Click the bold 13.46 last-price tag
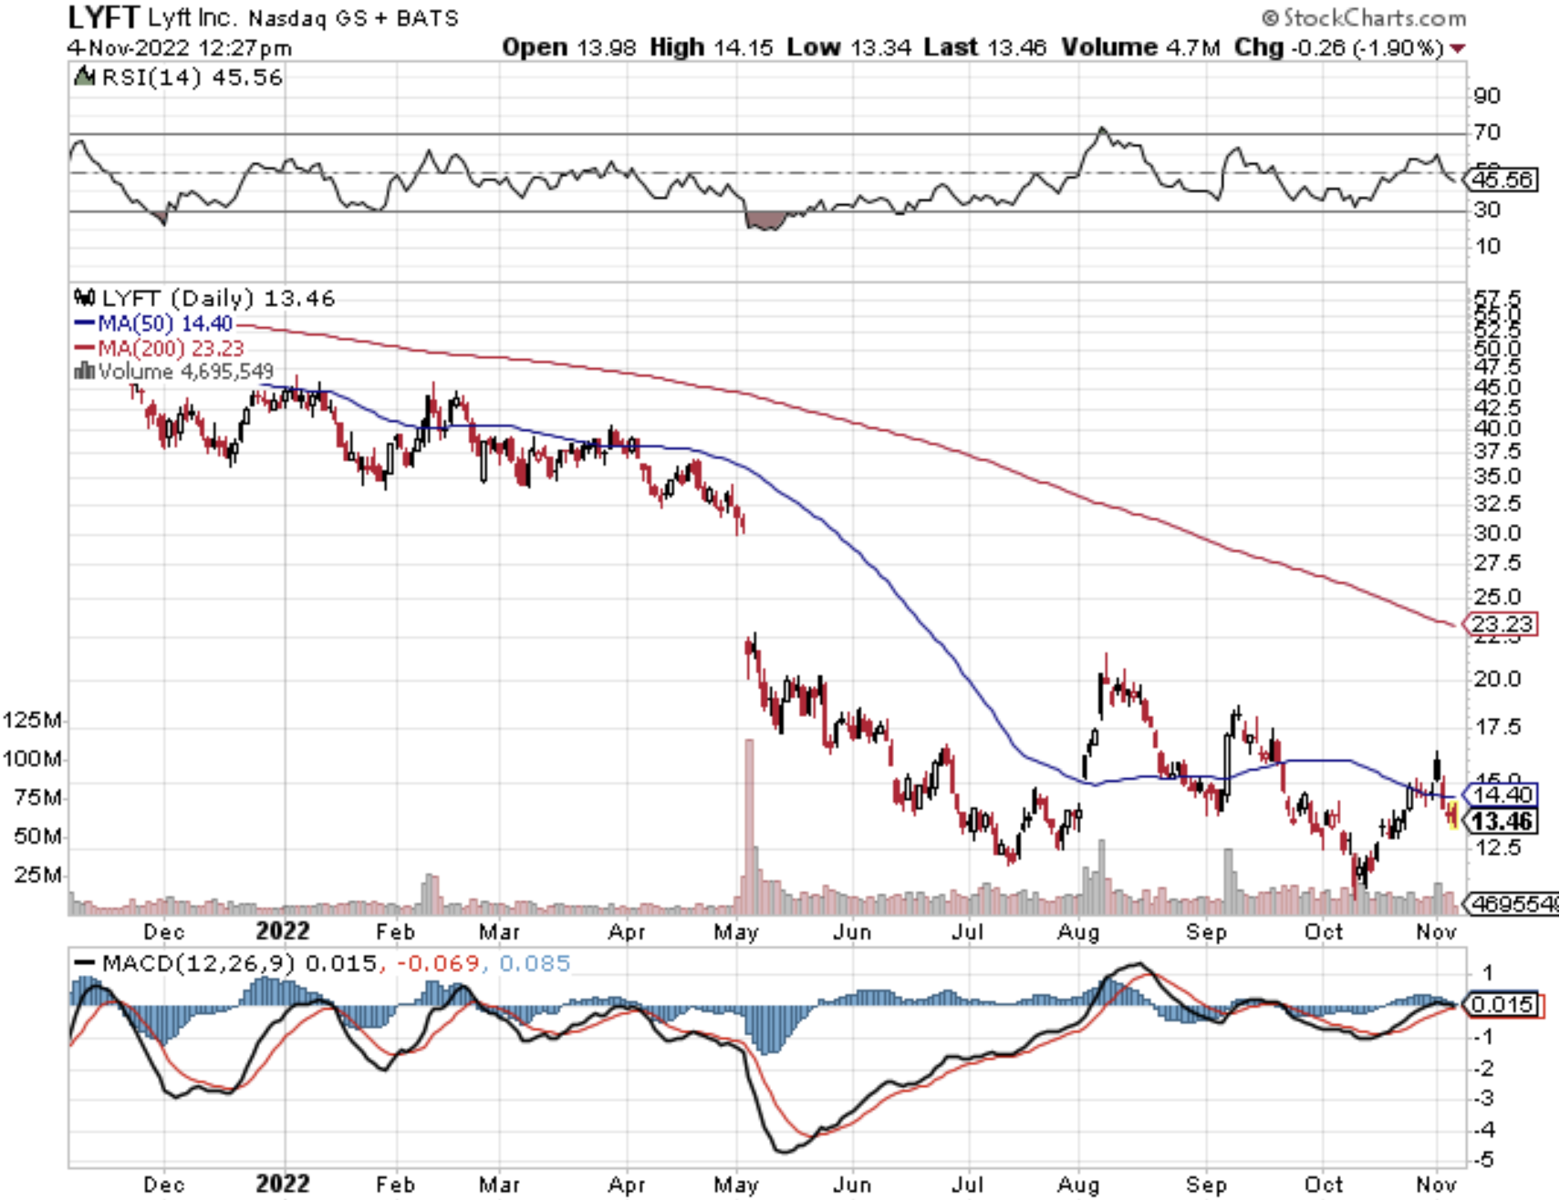 click(x=1502, y=821)
